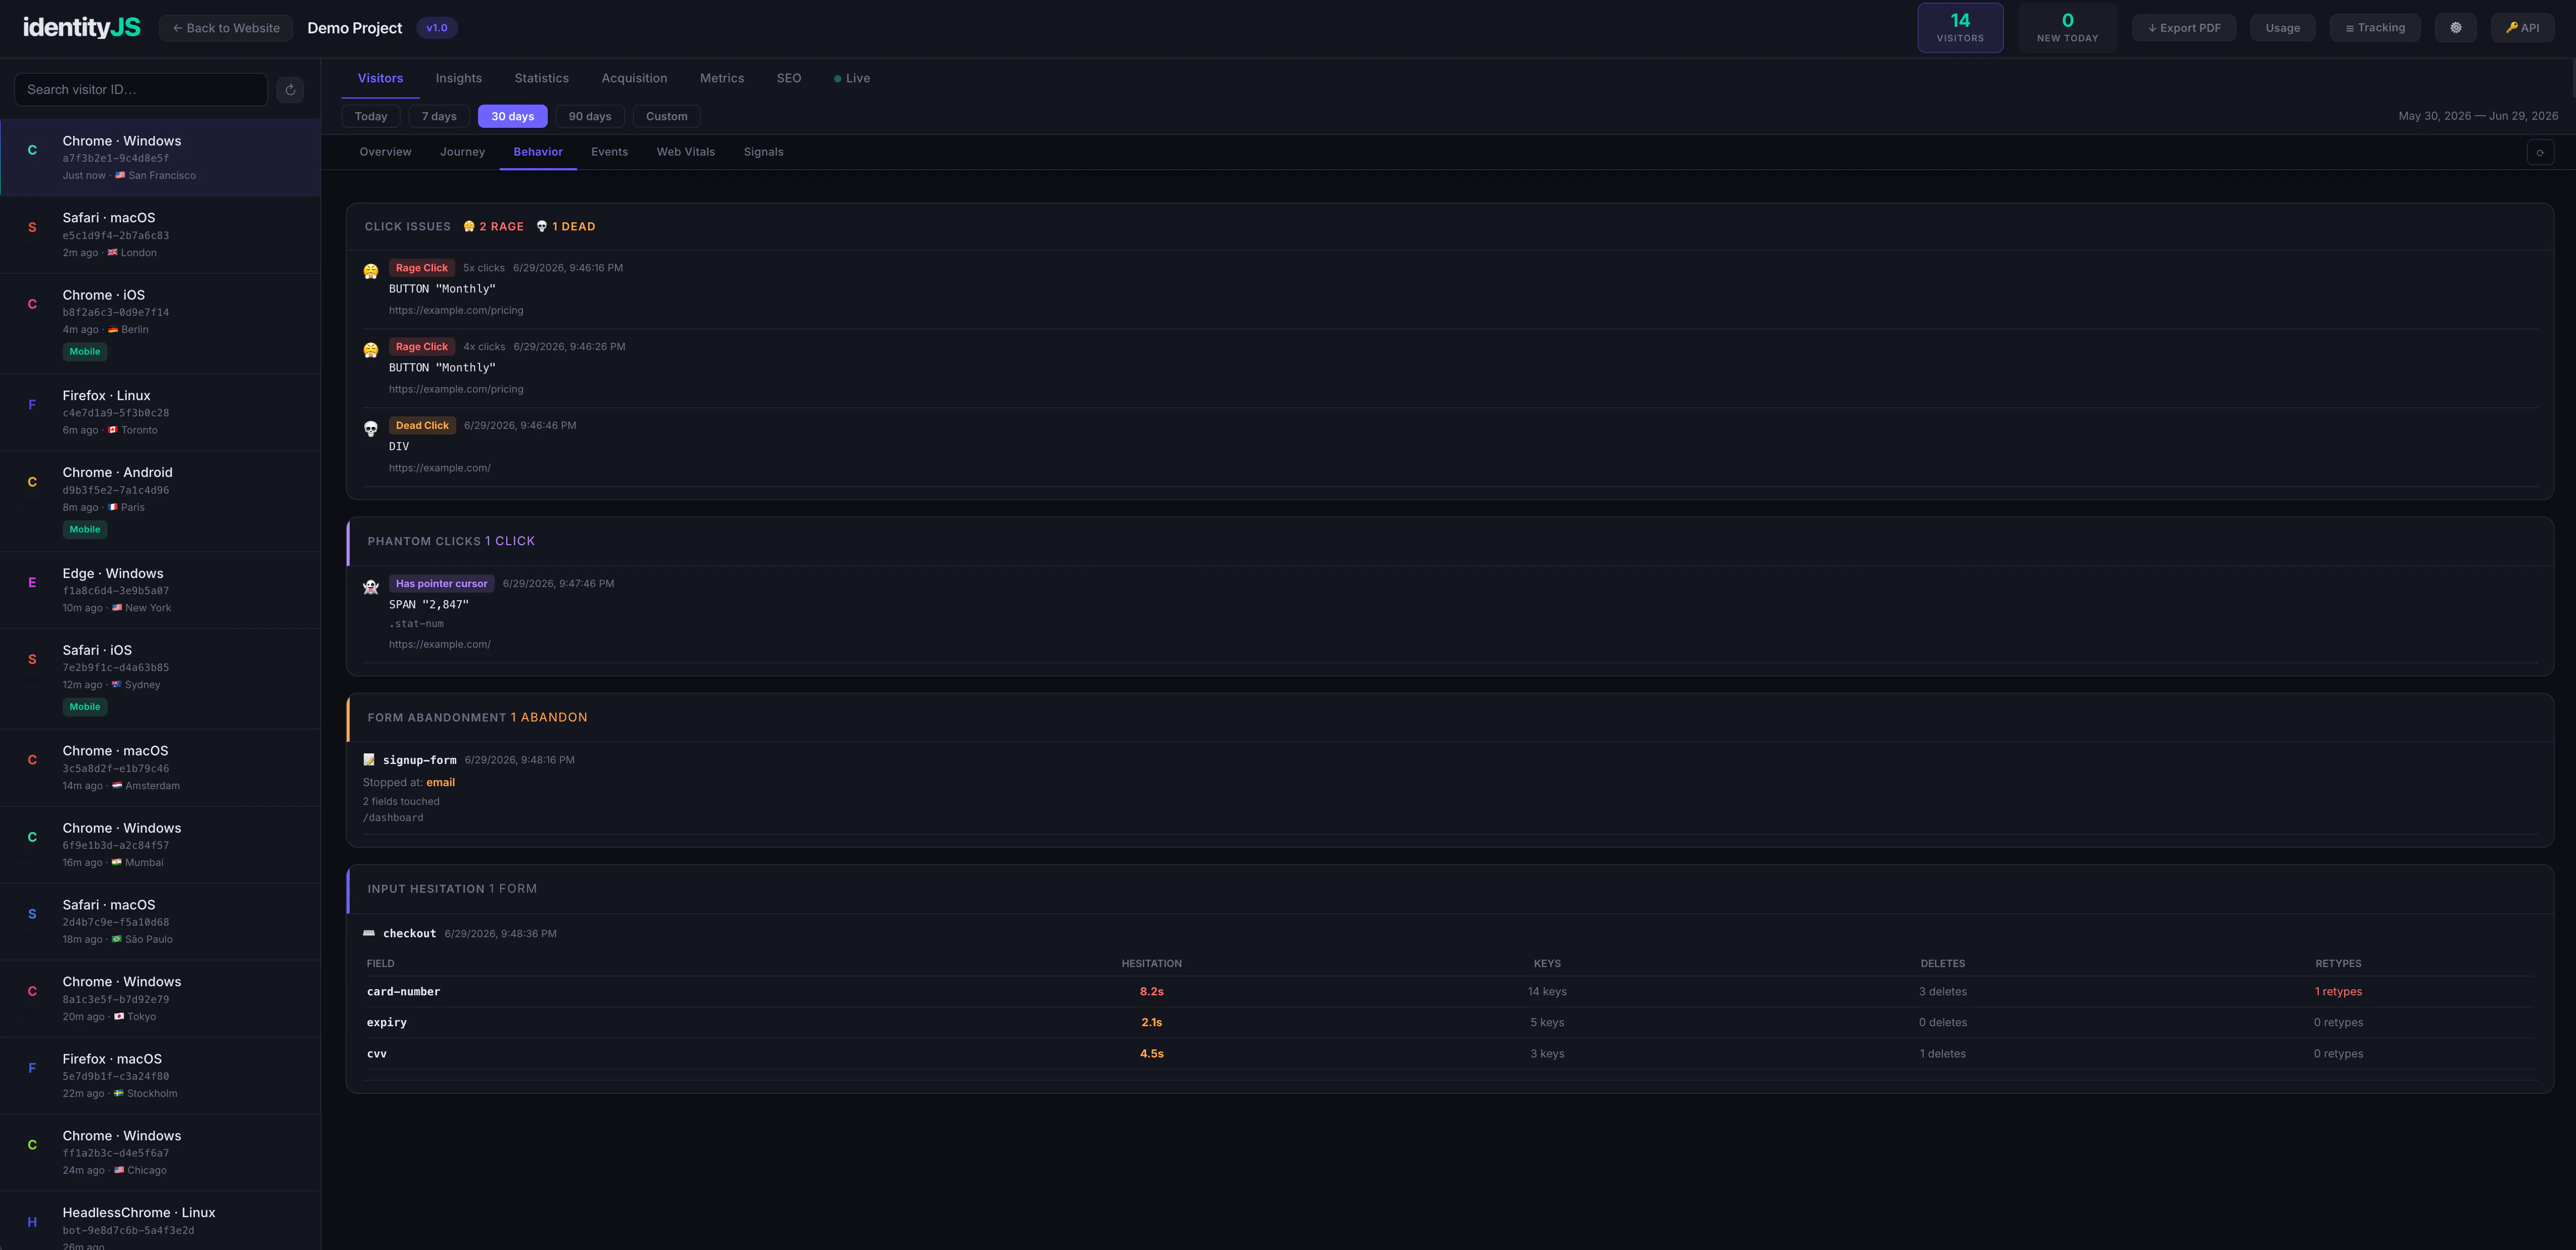Click the email stopped-at field text
Image resolution: width=2576 pixels, height=1250 pixels.
click(x=440, y=783)
